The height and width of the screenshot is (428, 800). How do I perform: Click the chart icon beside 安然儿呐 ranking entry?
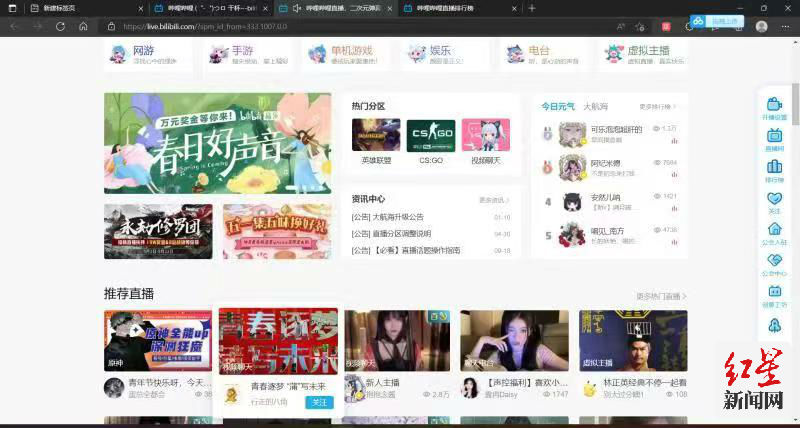click(x=674, y=208)
